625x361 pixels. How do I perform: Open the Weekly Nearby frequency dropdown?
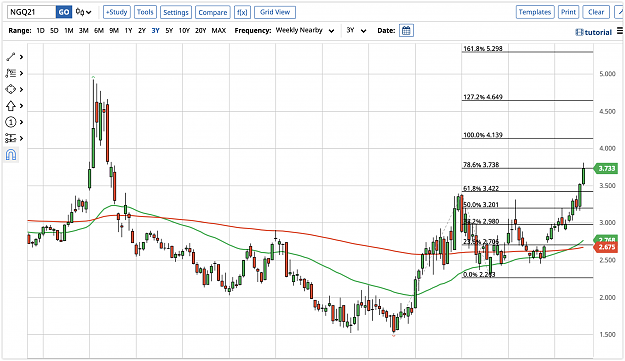pos(305,31)
